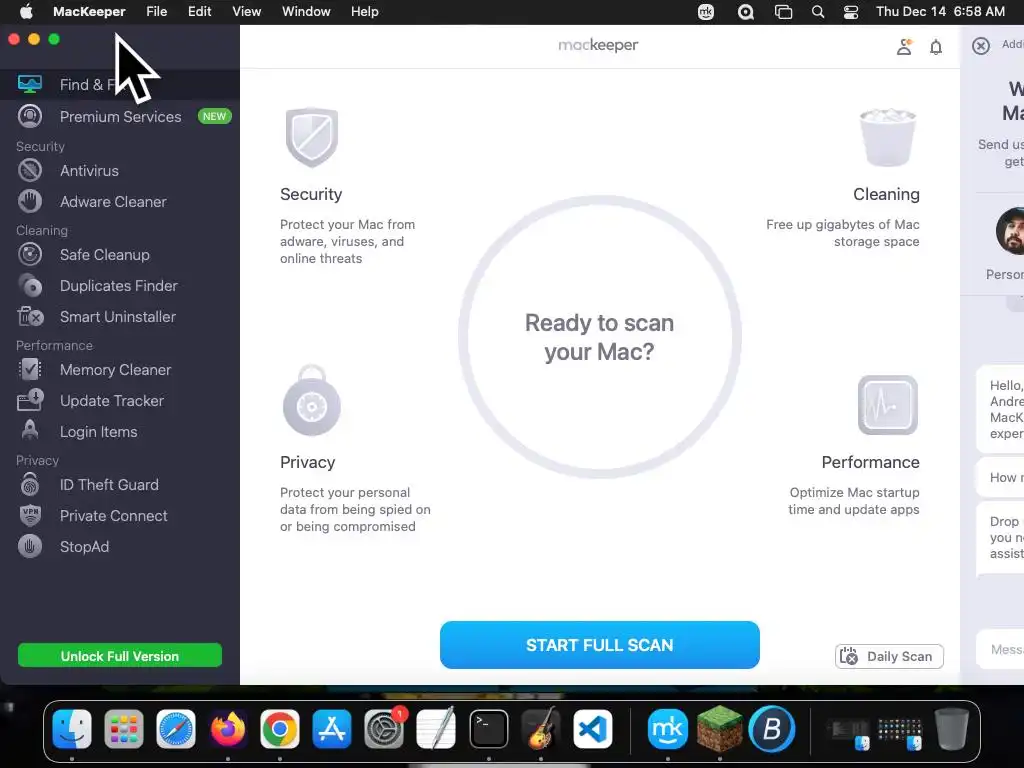
Task: Open App Store from the dock
Action: 332,729
